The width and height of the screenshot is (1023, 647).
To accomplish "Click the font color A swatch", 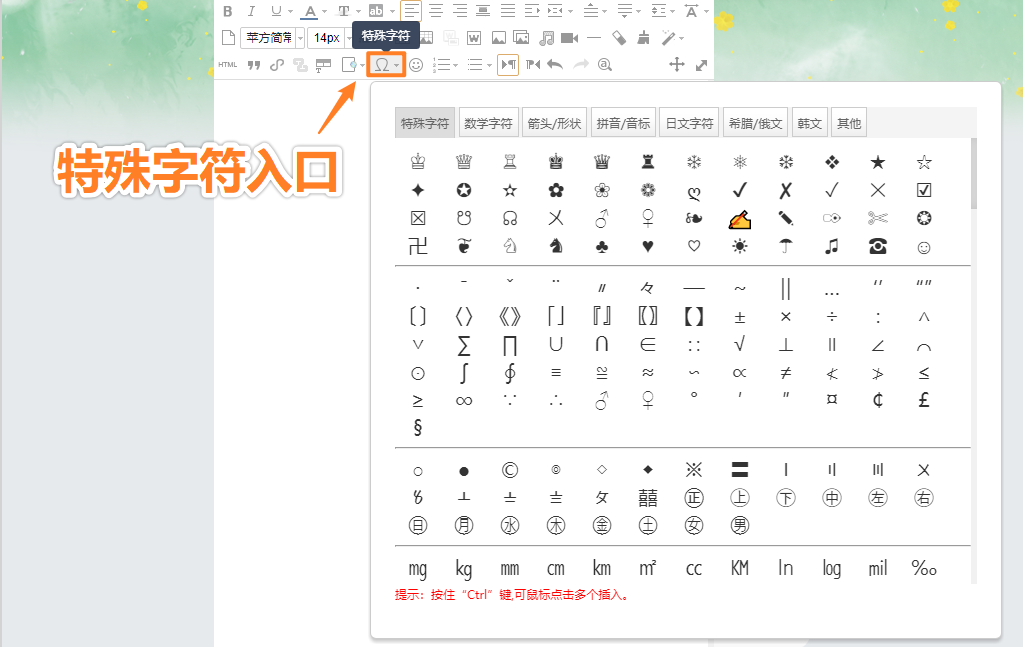I will (309, 12).
